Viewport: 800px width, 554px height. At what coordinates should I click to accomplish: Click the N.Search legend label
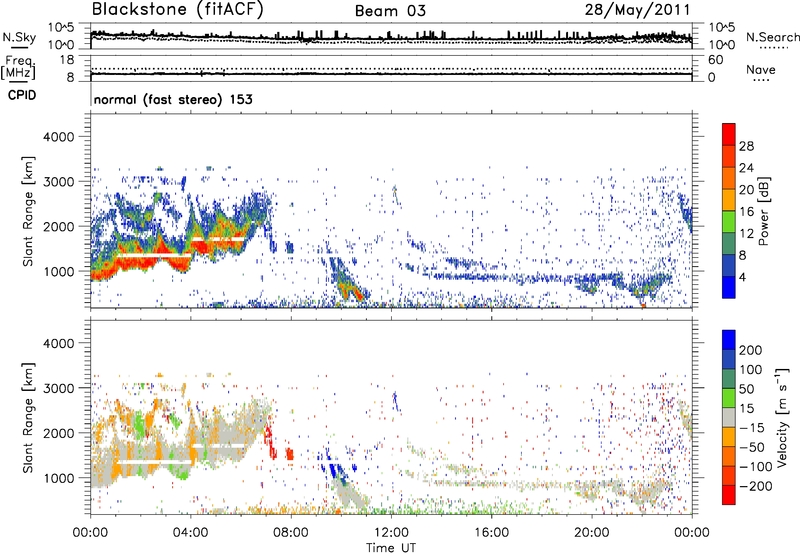(772, 37)
